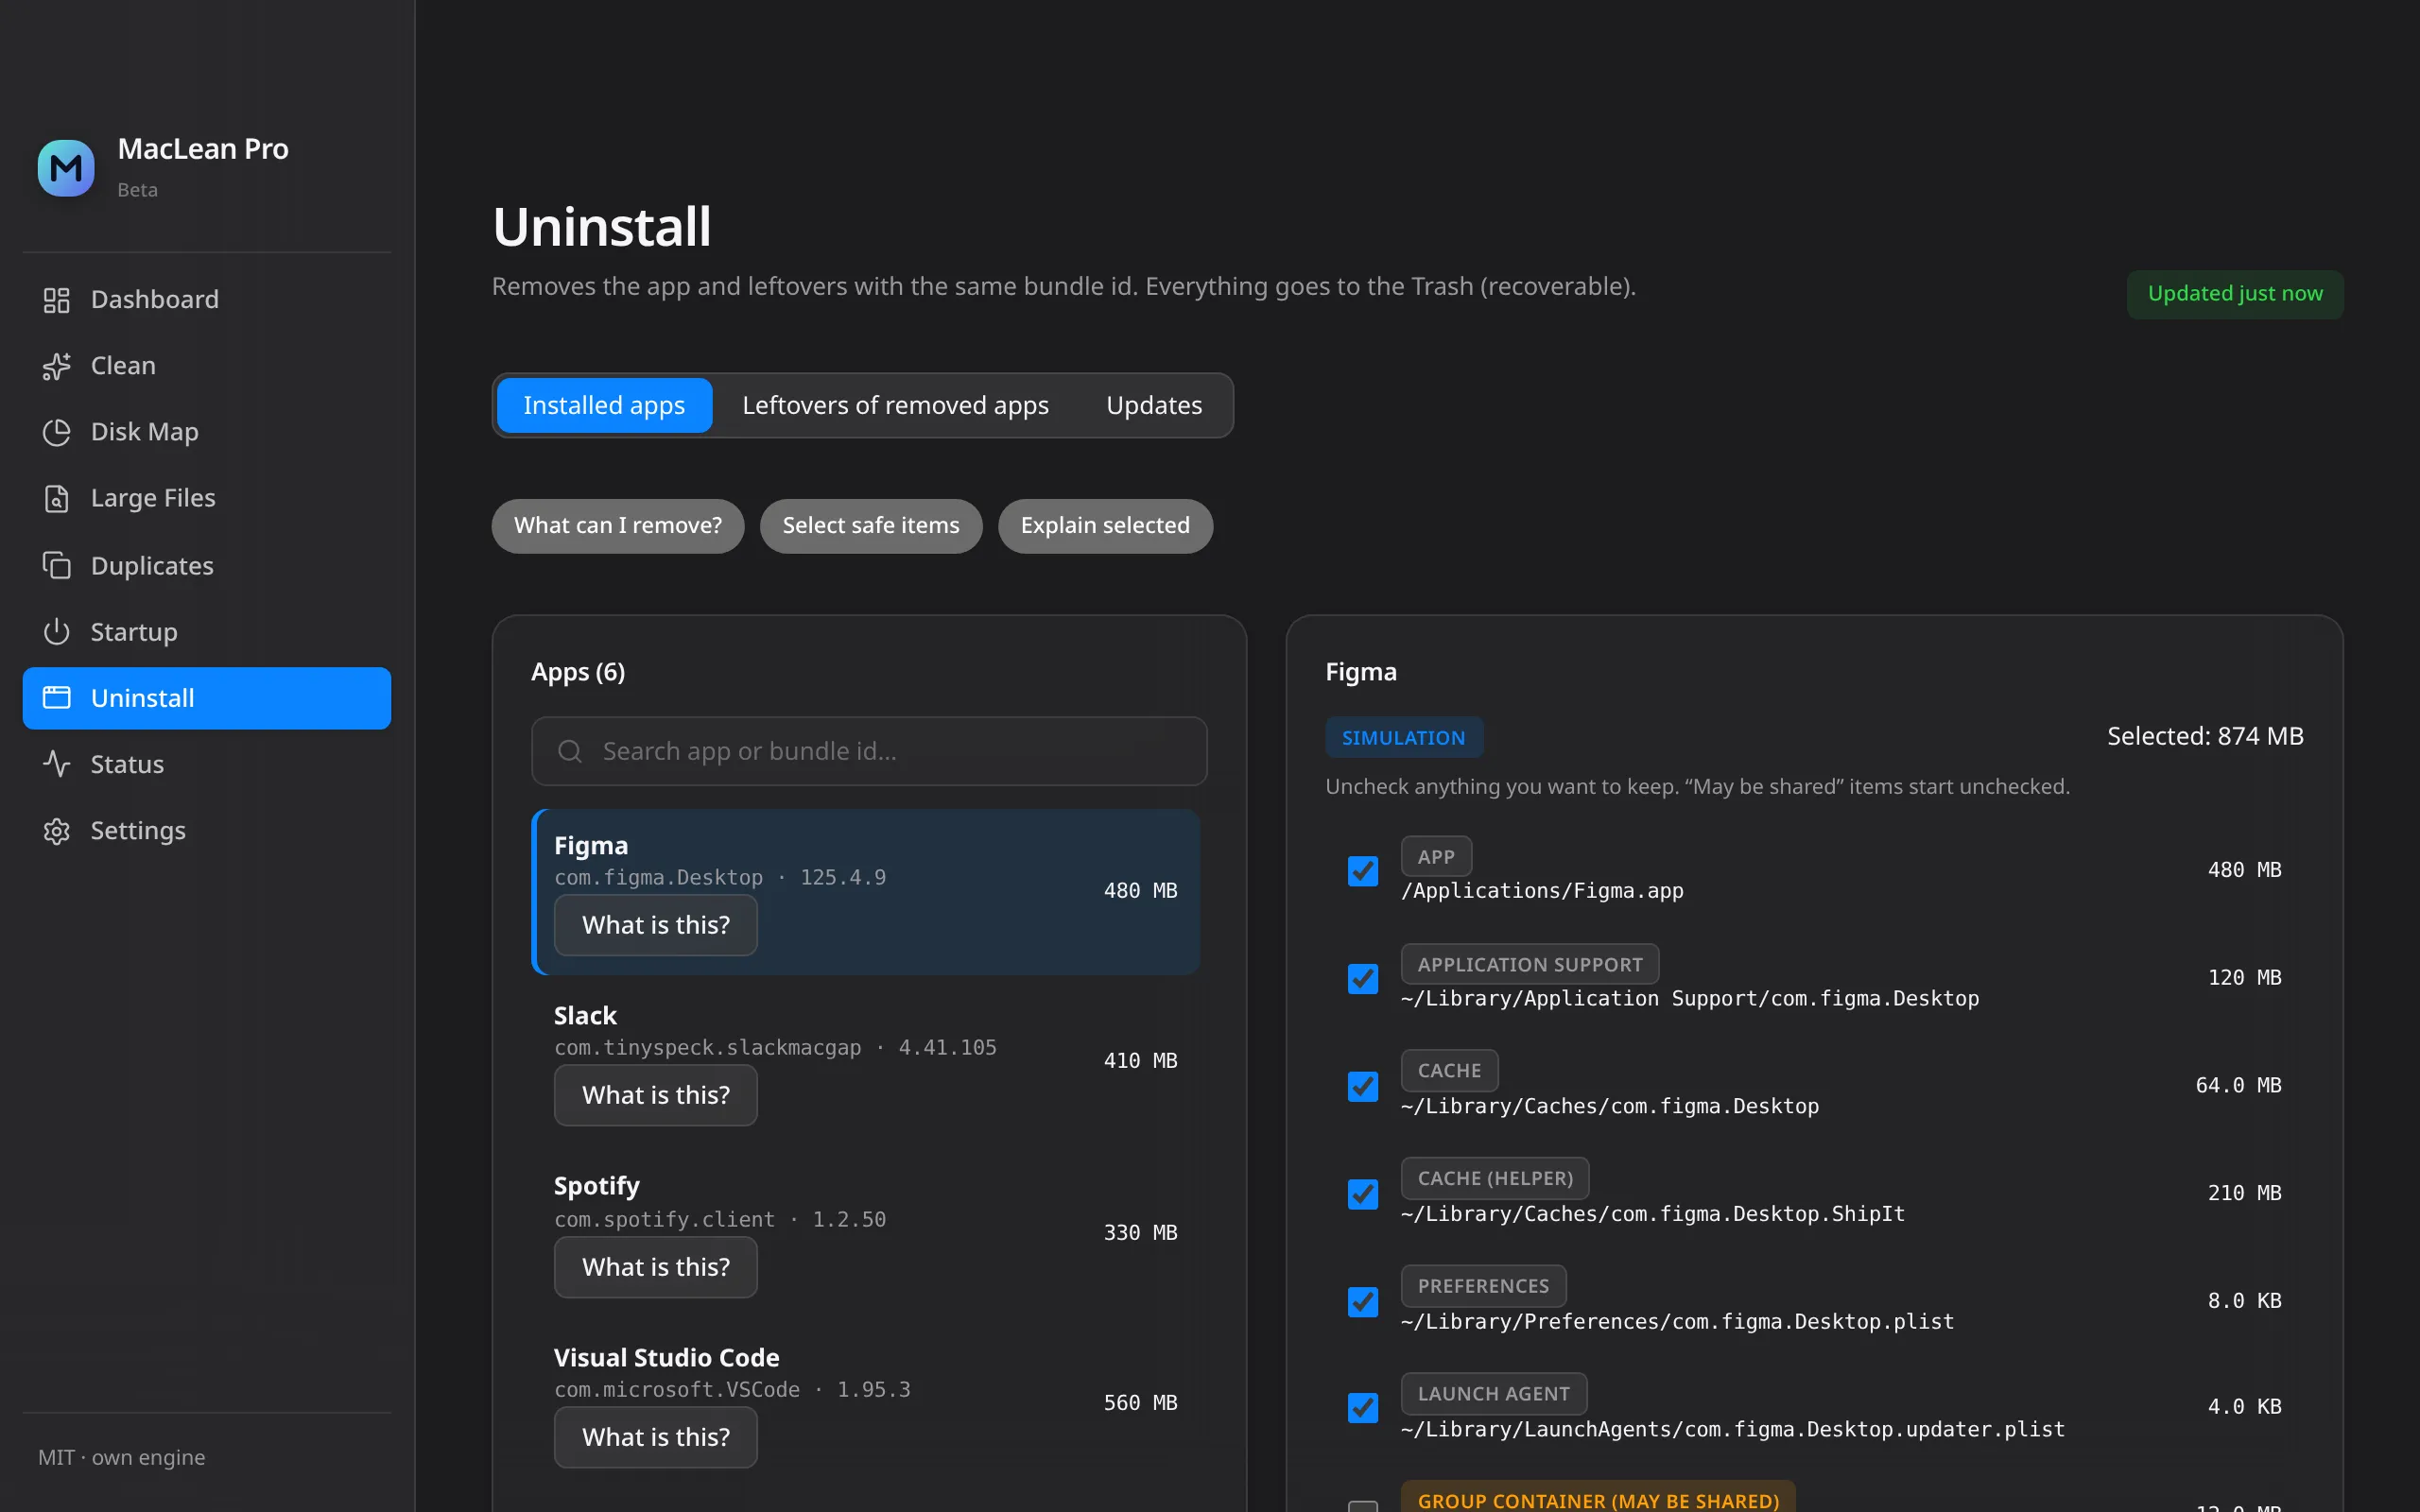This screenshot has height=1512, width=2420.
Task: Click the Startup power icon
Action: pyautogui.click(x=56, y=631)
